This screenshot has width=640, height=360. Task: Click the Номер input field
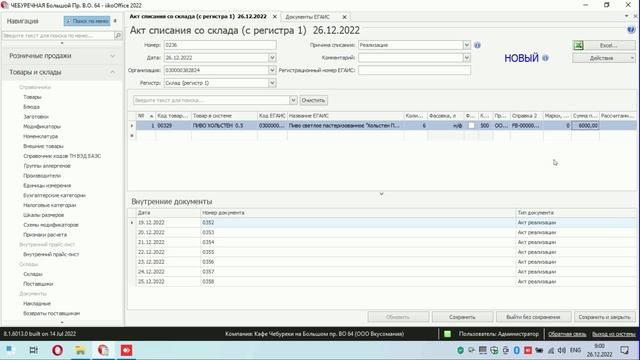click(220, 45)
